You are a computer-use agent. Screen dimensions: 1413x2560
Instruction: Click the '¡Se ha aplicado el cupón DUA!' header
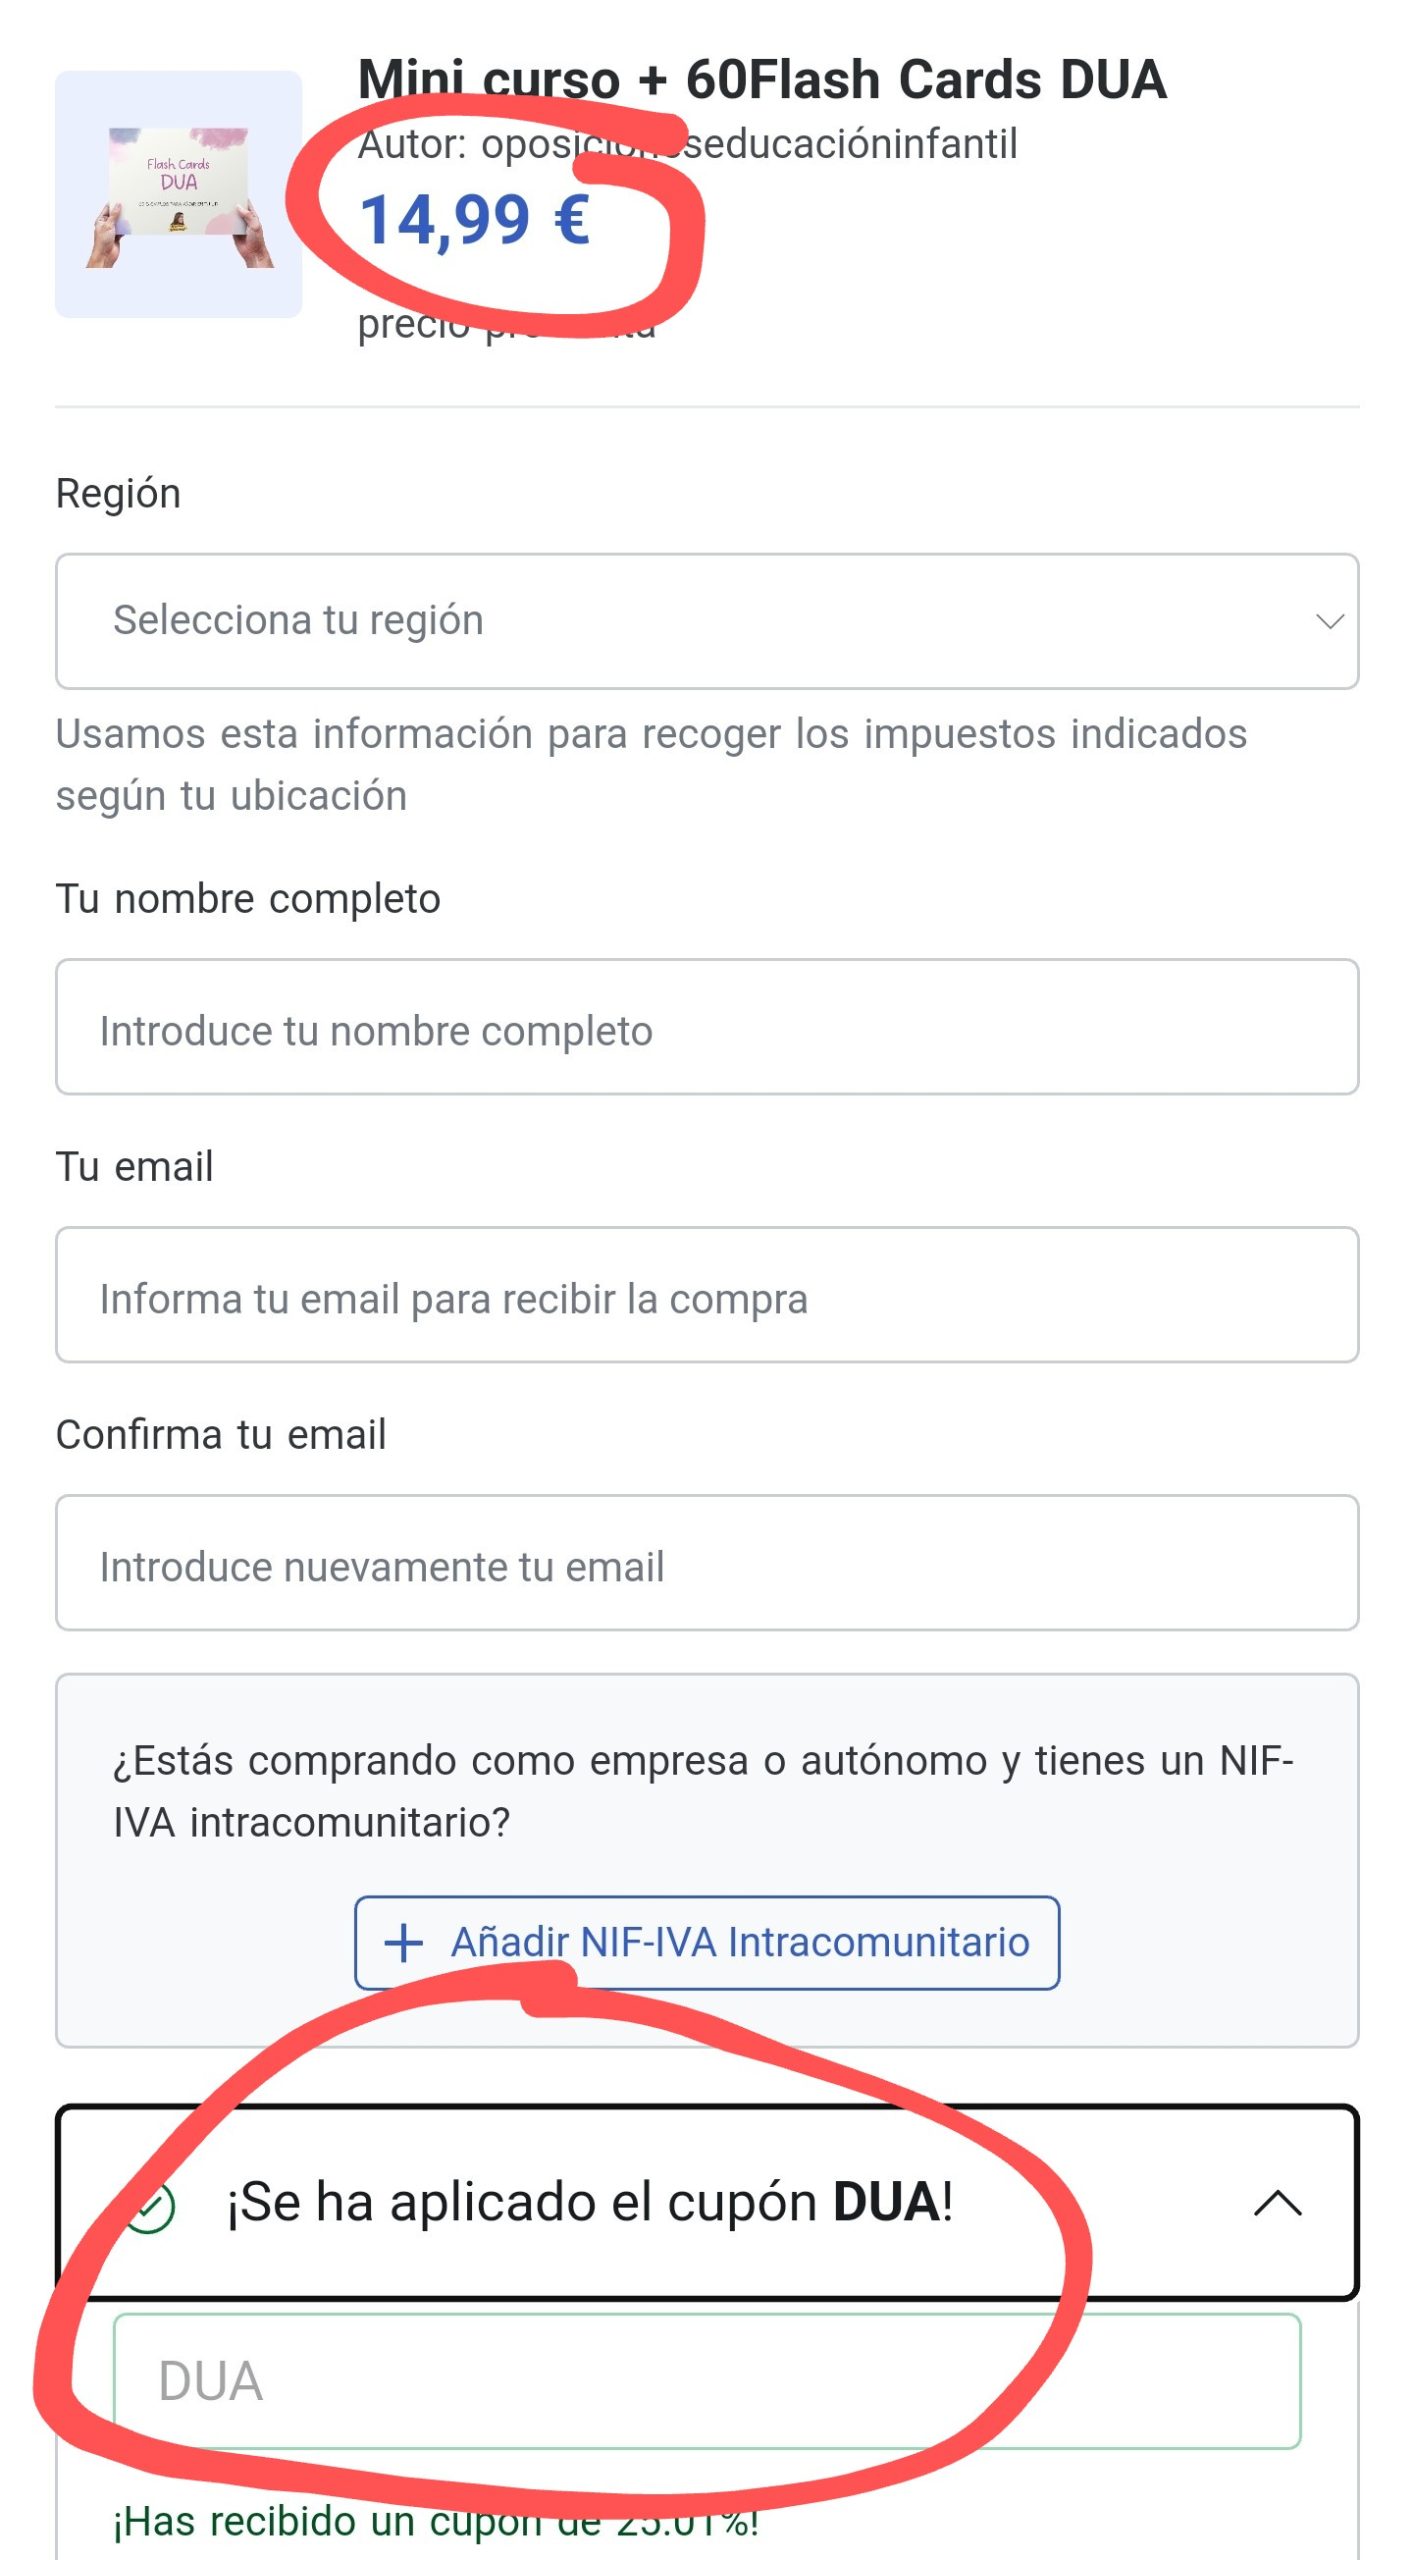(x=590, y=2202)
